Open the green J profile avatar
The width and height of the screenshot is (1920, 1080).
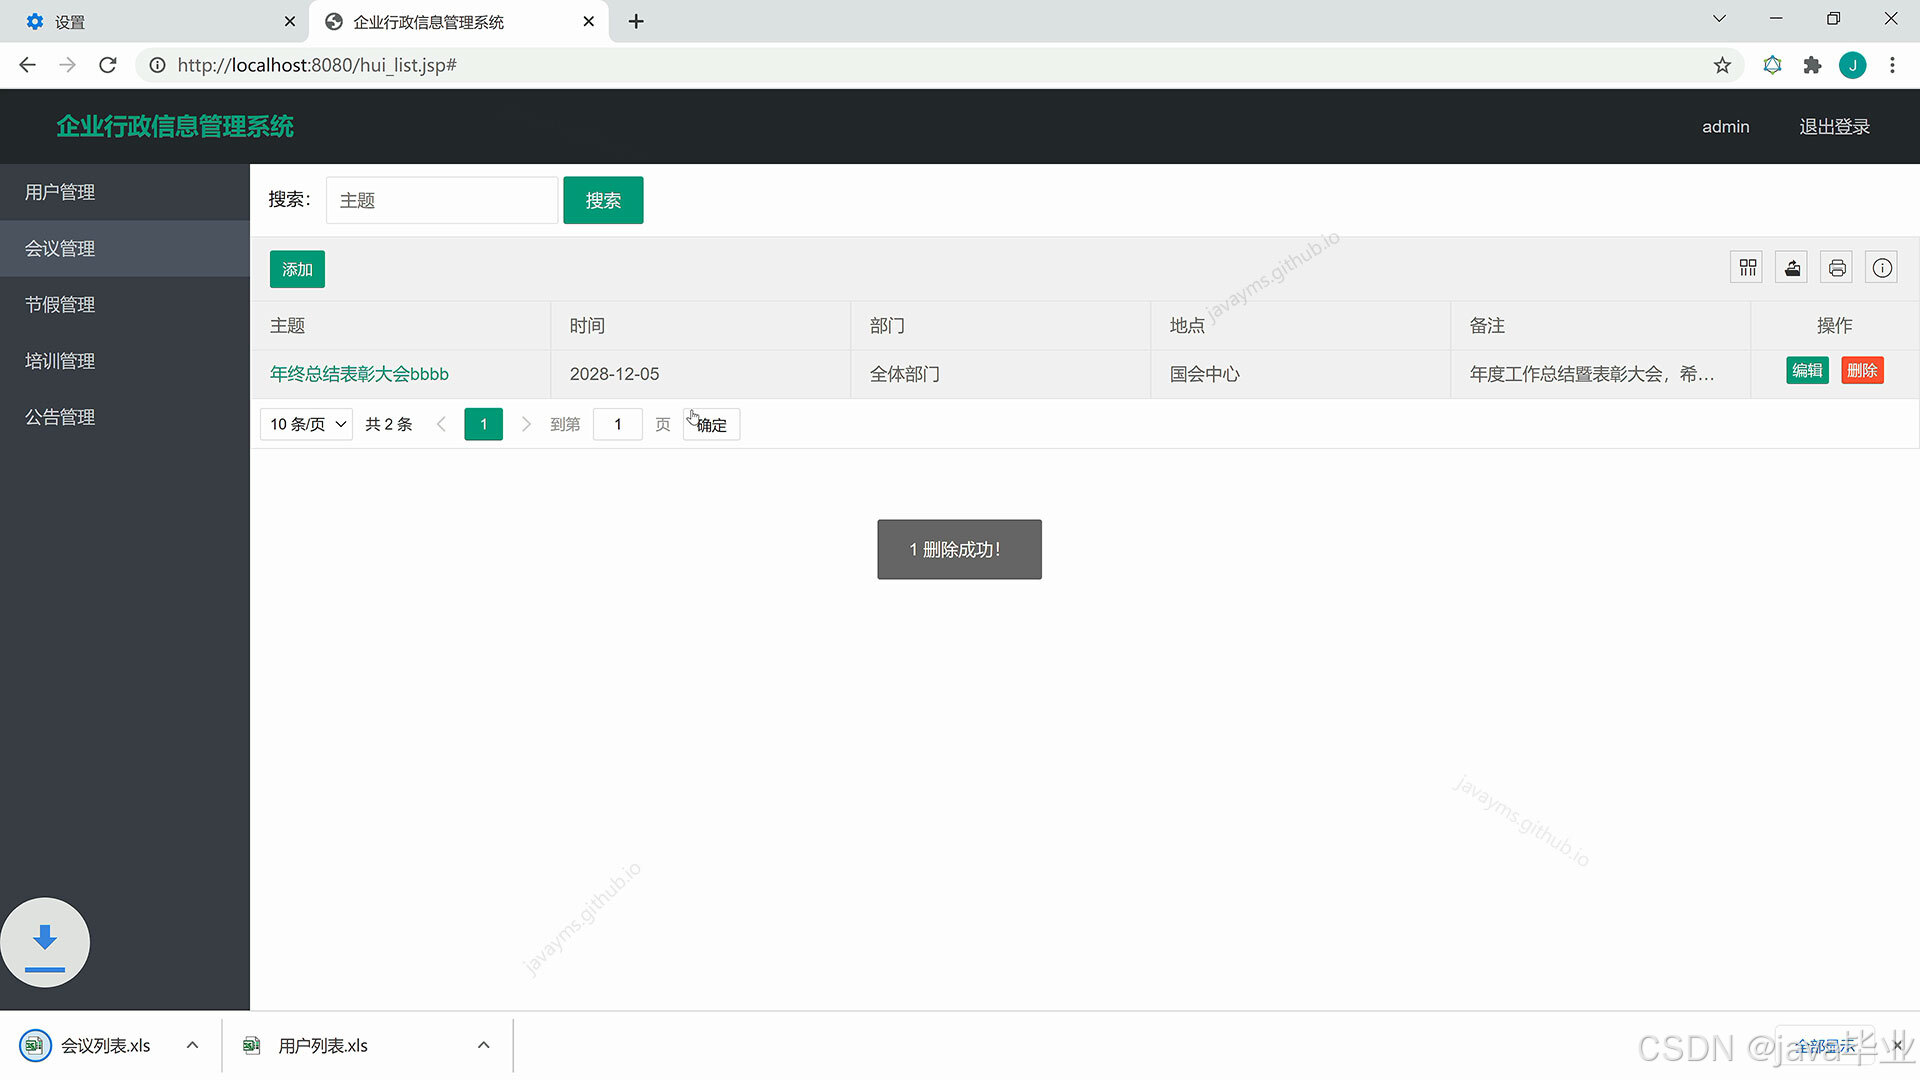point(1853,65)
